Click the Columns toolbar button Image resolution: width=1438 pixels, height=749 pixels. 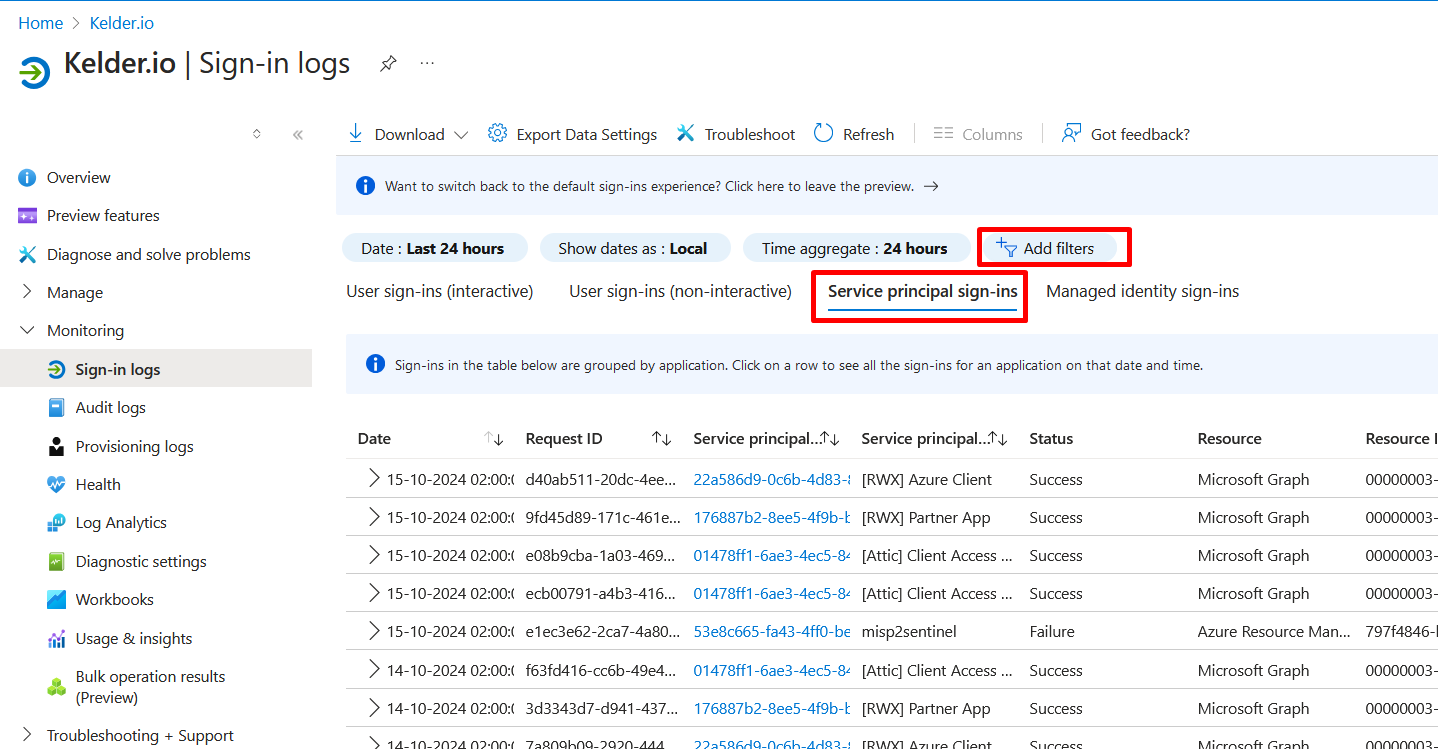point(978,134)
